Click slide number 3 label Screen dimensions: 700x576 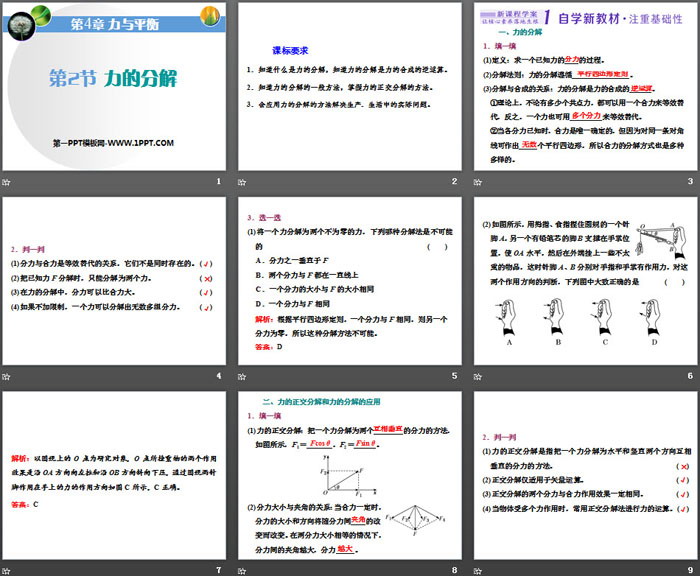[690, 181]
